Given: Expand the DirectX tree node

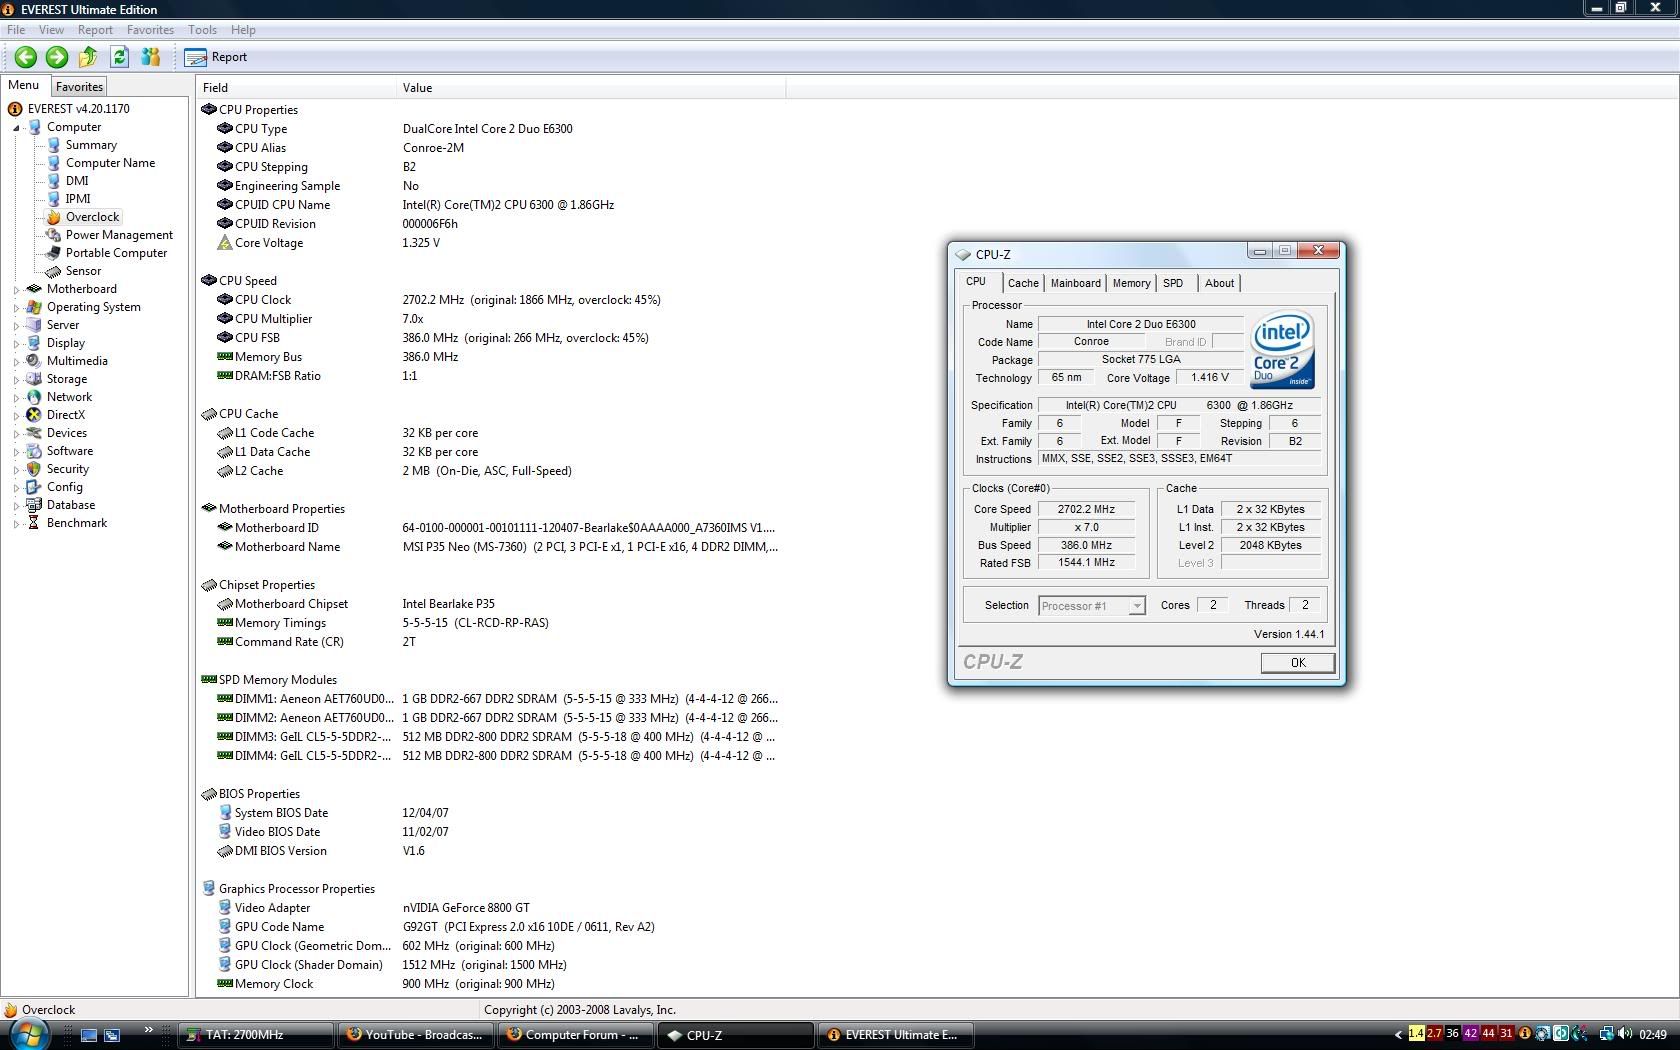Looking at the screenshot, I should click(16, 415).
